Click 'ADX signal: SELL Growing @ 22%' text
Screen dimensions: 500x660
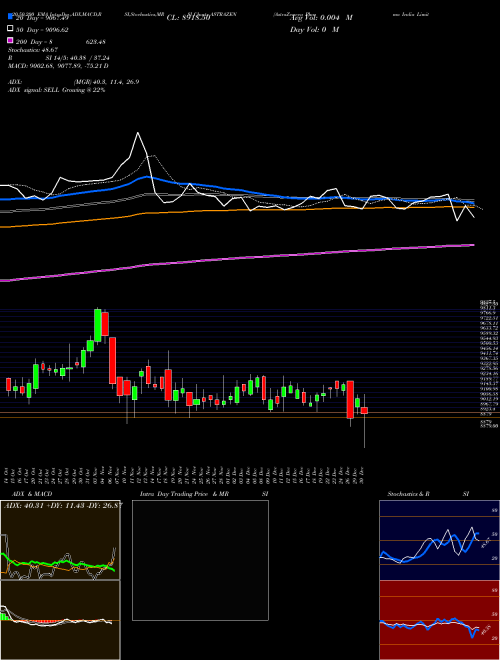pyautogui.click(x=56, y=90)
